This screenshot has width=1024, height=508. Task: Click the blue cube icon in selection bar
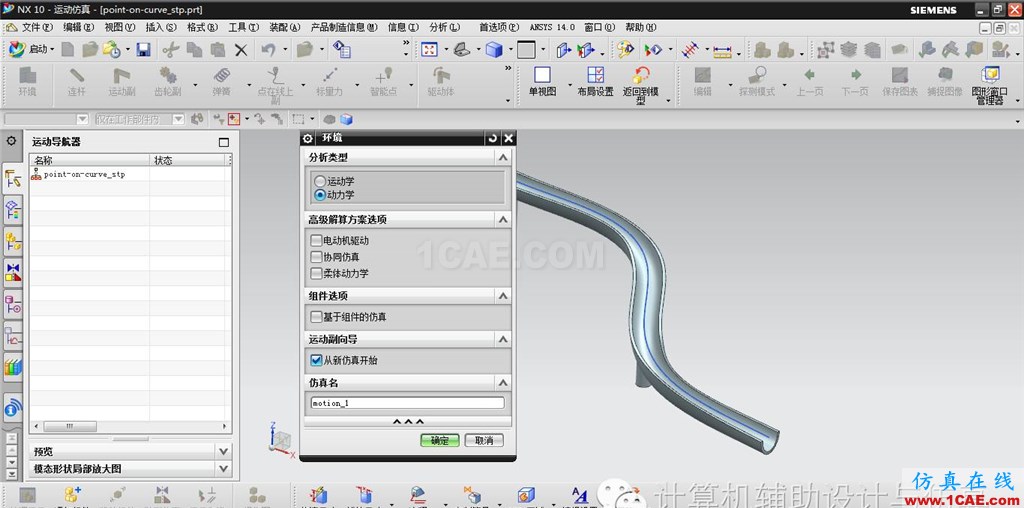(346, 119)
